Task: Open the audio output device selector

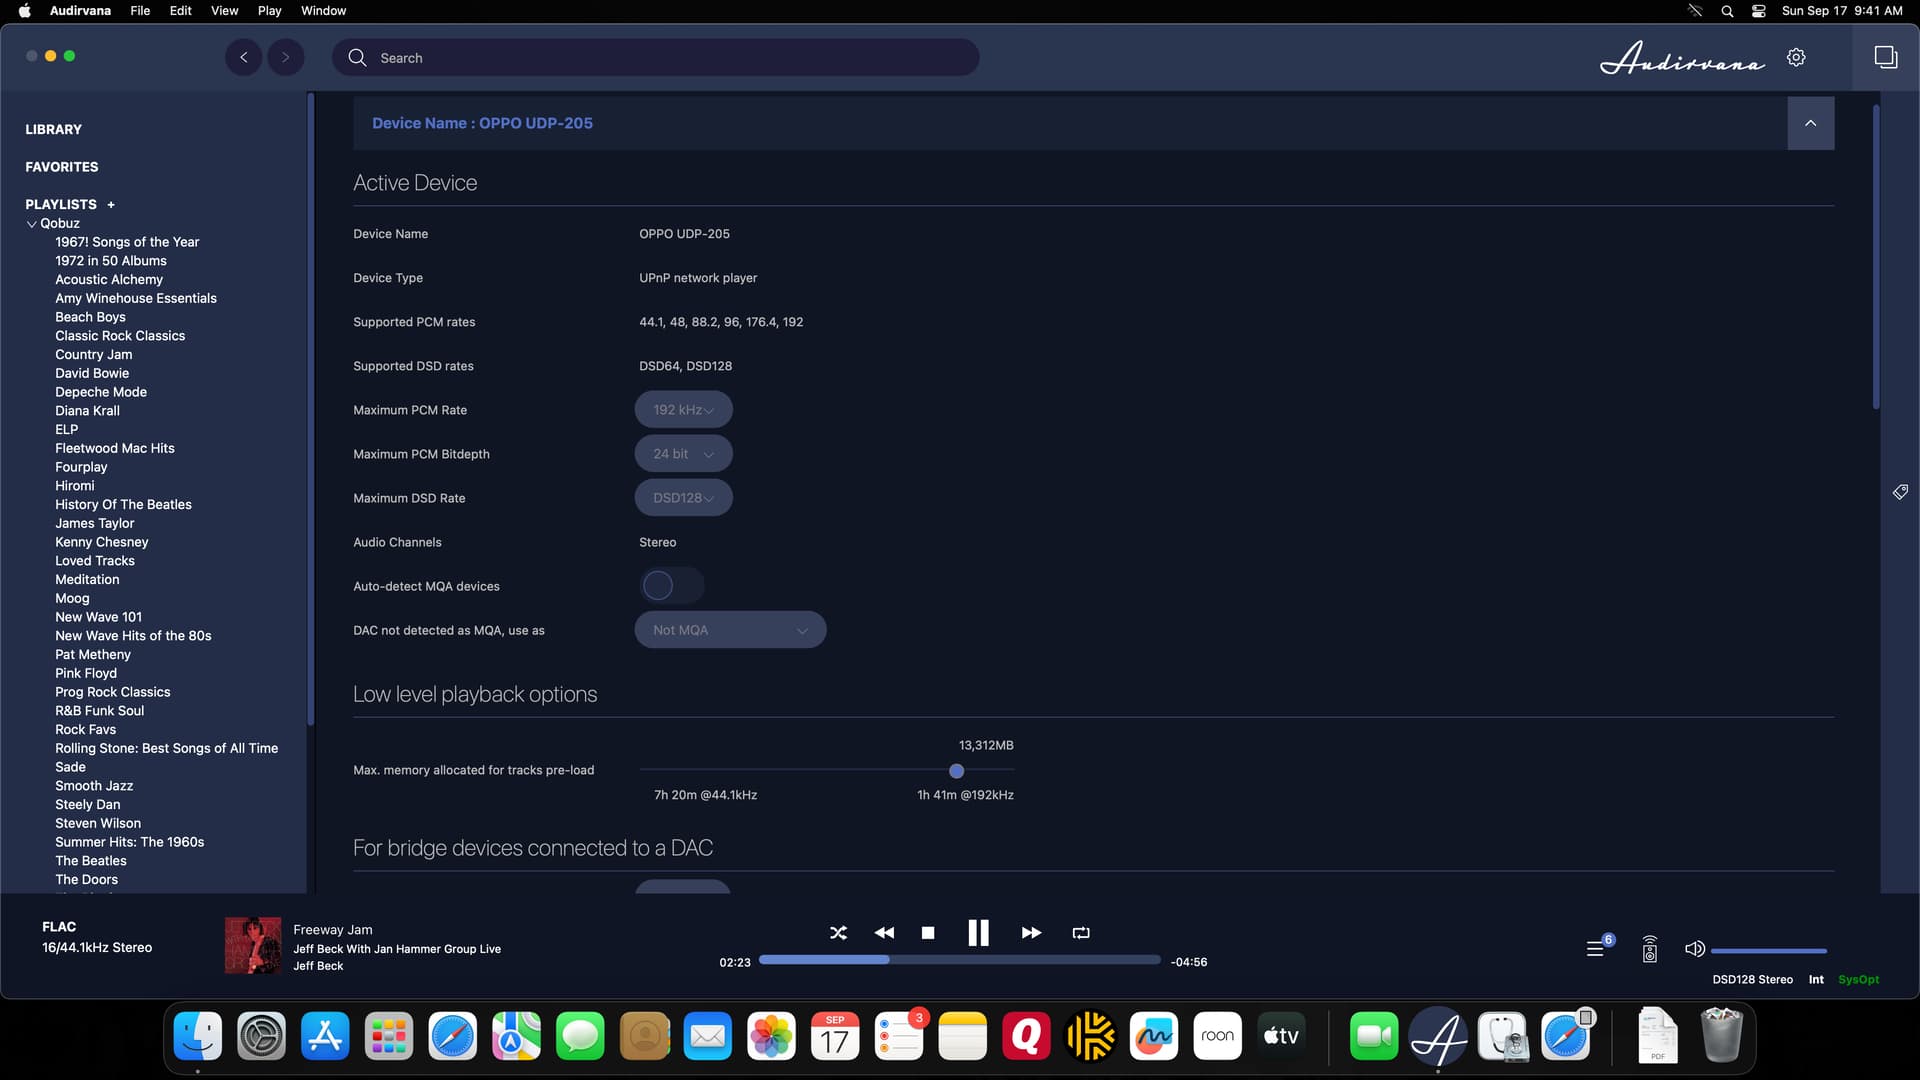Action: [1650, 949]
